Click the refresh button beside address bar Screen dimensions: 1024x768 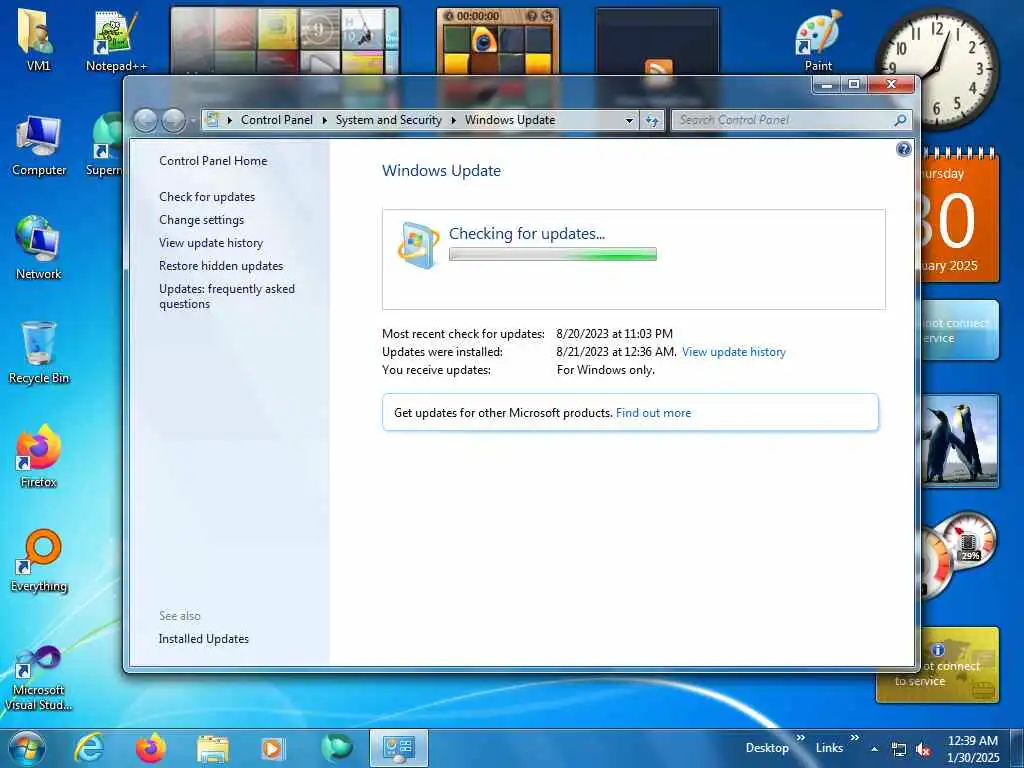point(652,120)
